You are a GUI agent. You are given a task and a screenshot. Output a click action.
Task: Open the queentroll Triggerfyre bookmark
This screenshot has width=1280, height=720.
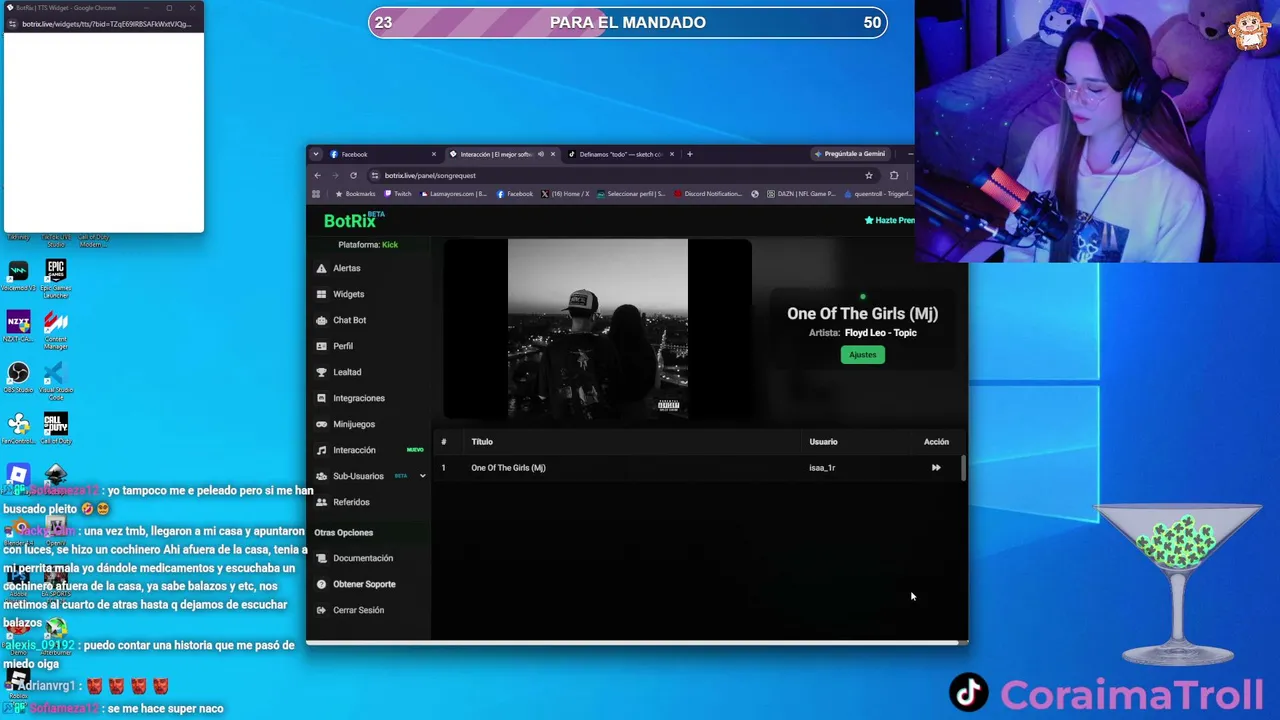coord(877,194)
